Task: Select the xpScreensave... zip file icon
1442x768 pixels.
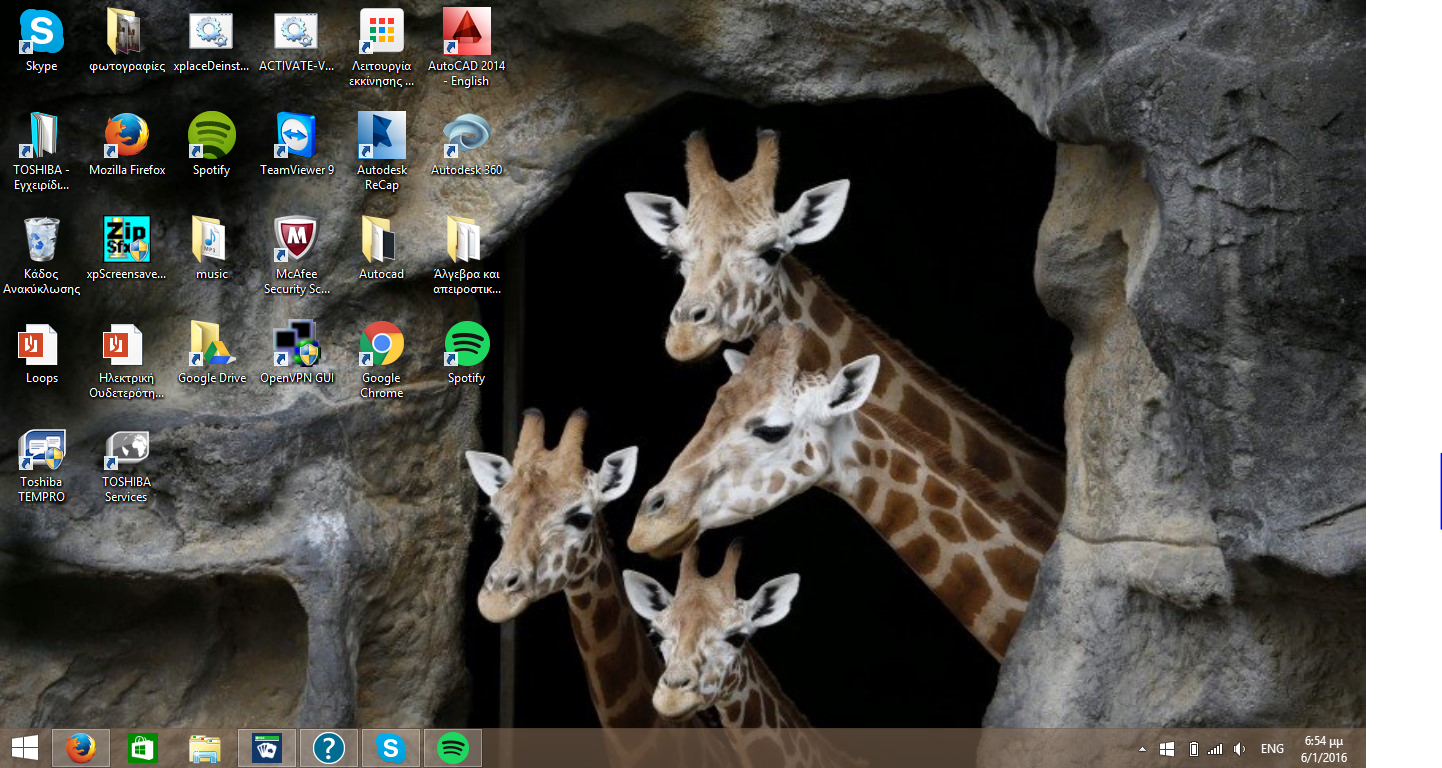Action: [127, 250]
